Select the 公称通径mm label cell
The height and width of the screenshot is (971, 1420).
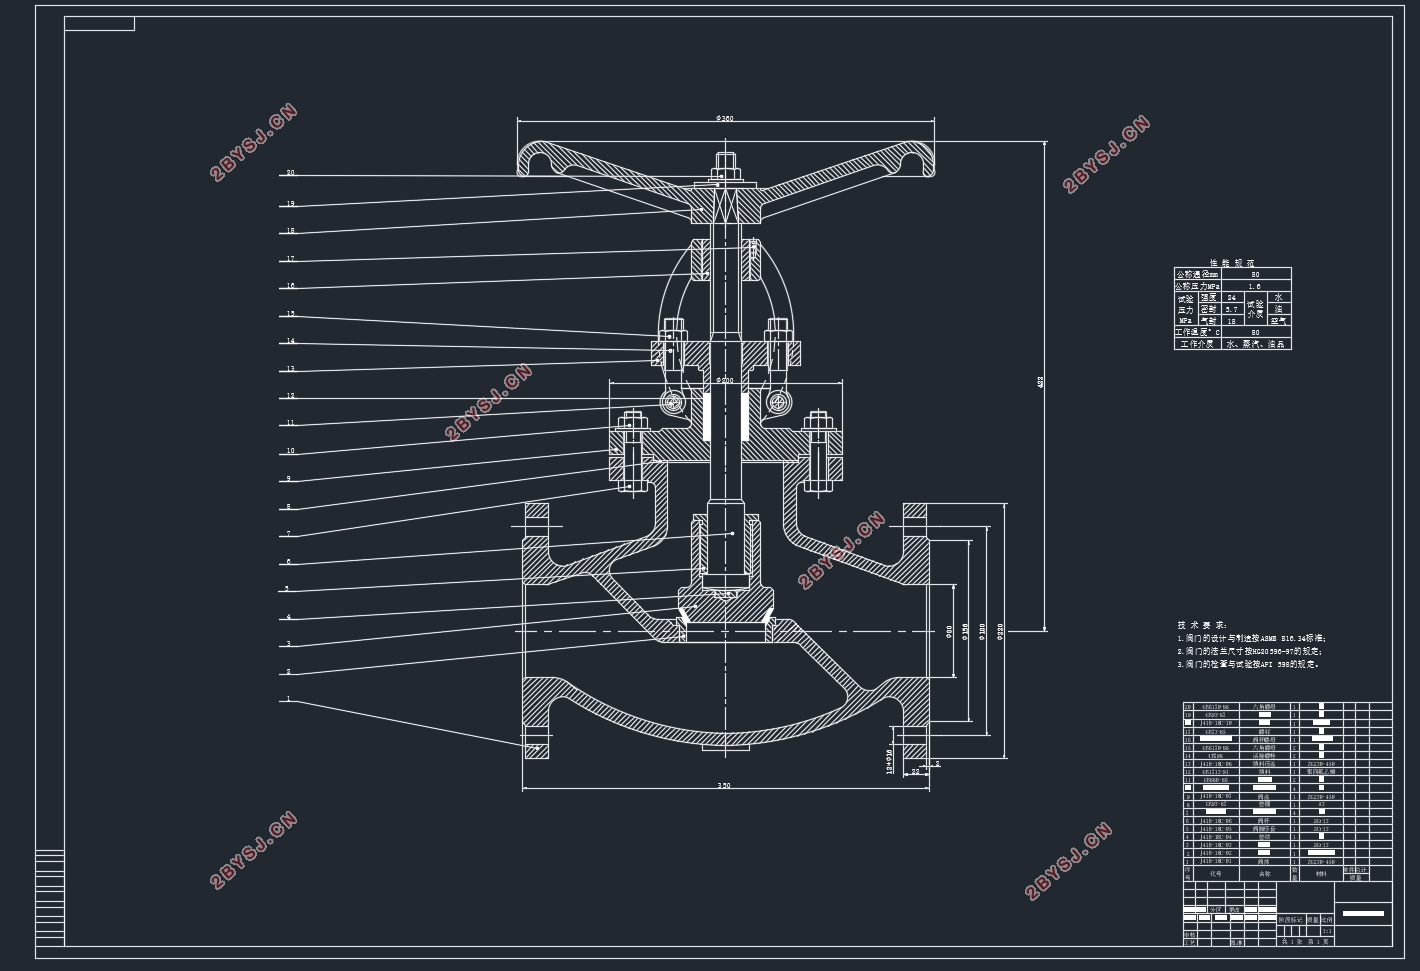(x=1198, y=274)
